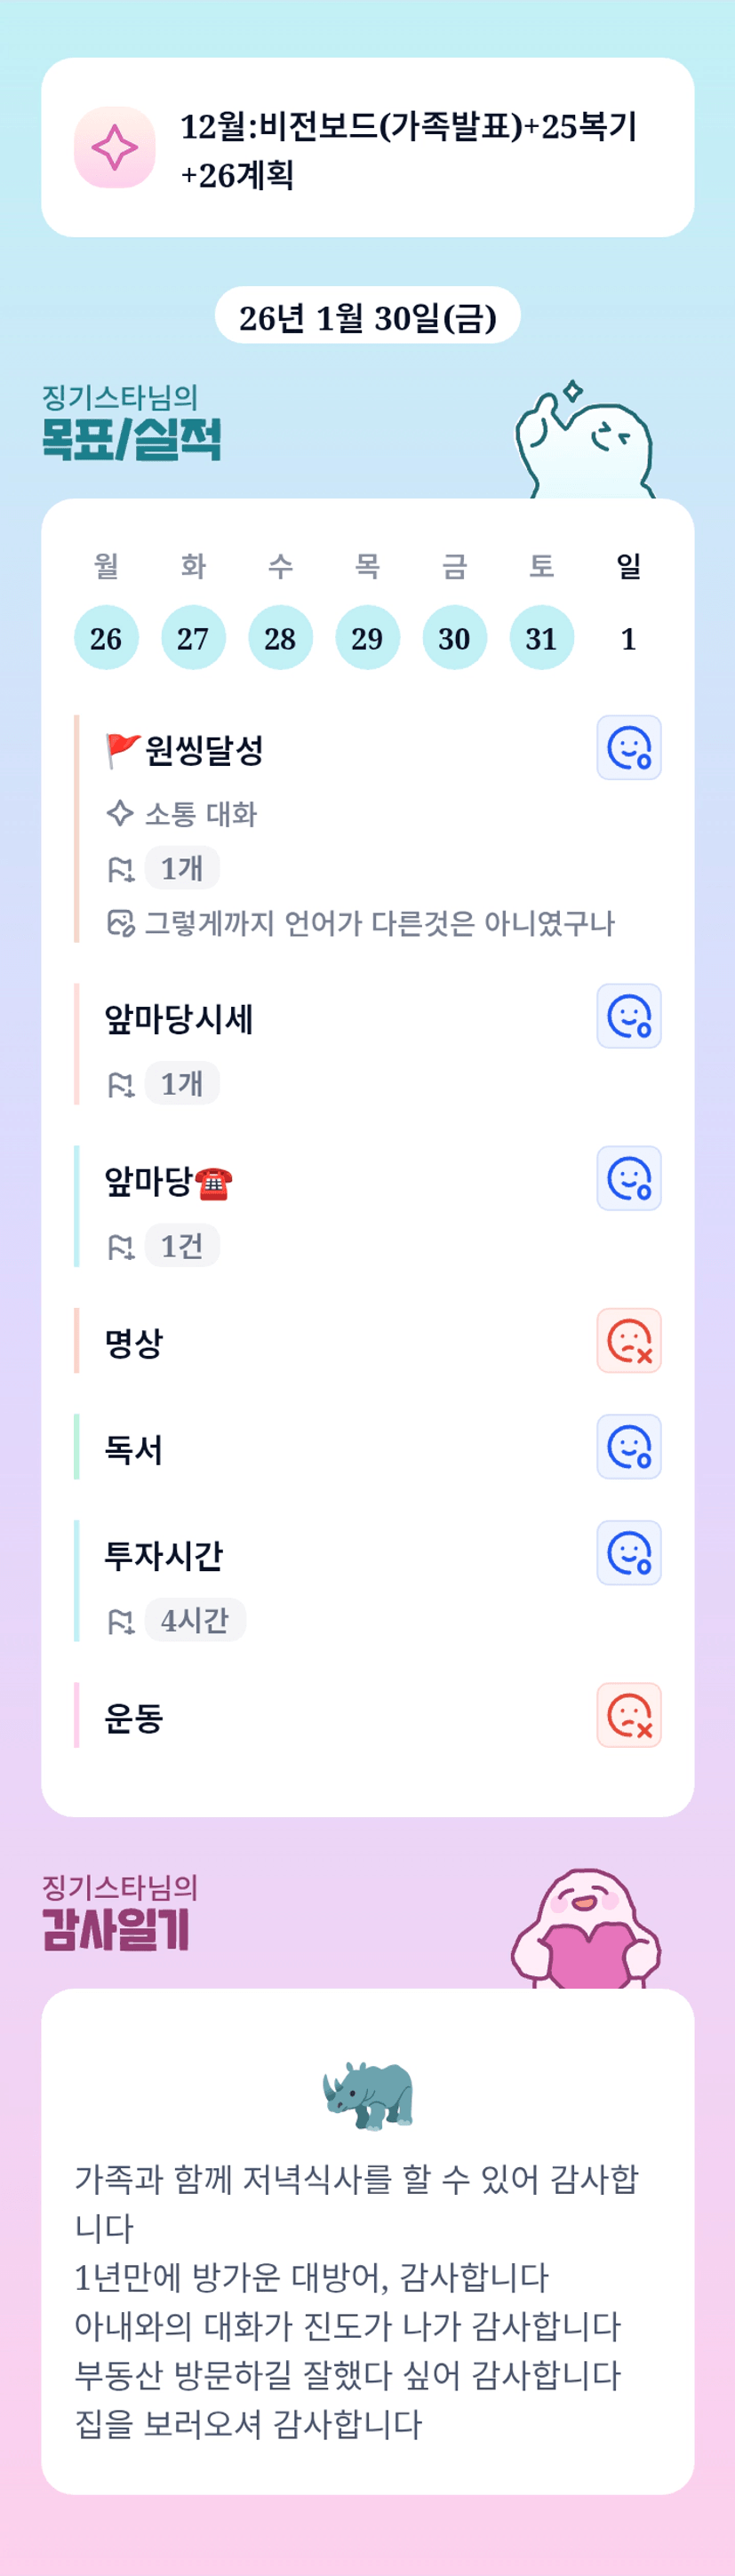Click the pink sparkle icon in top card
735x2576 pixels.
(114, 148)
